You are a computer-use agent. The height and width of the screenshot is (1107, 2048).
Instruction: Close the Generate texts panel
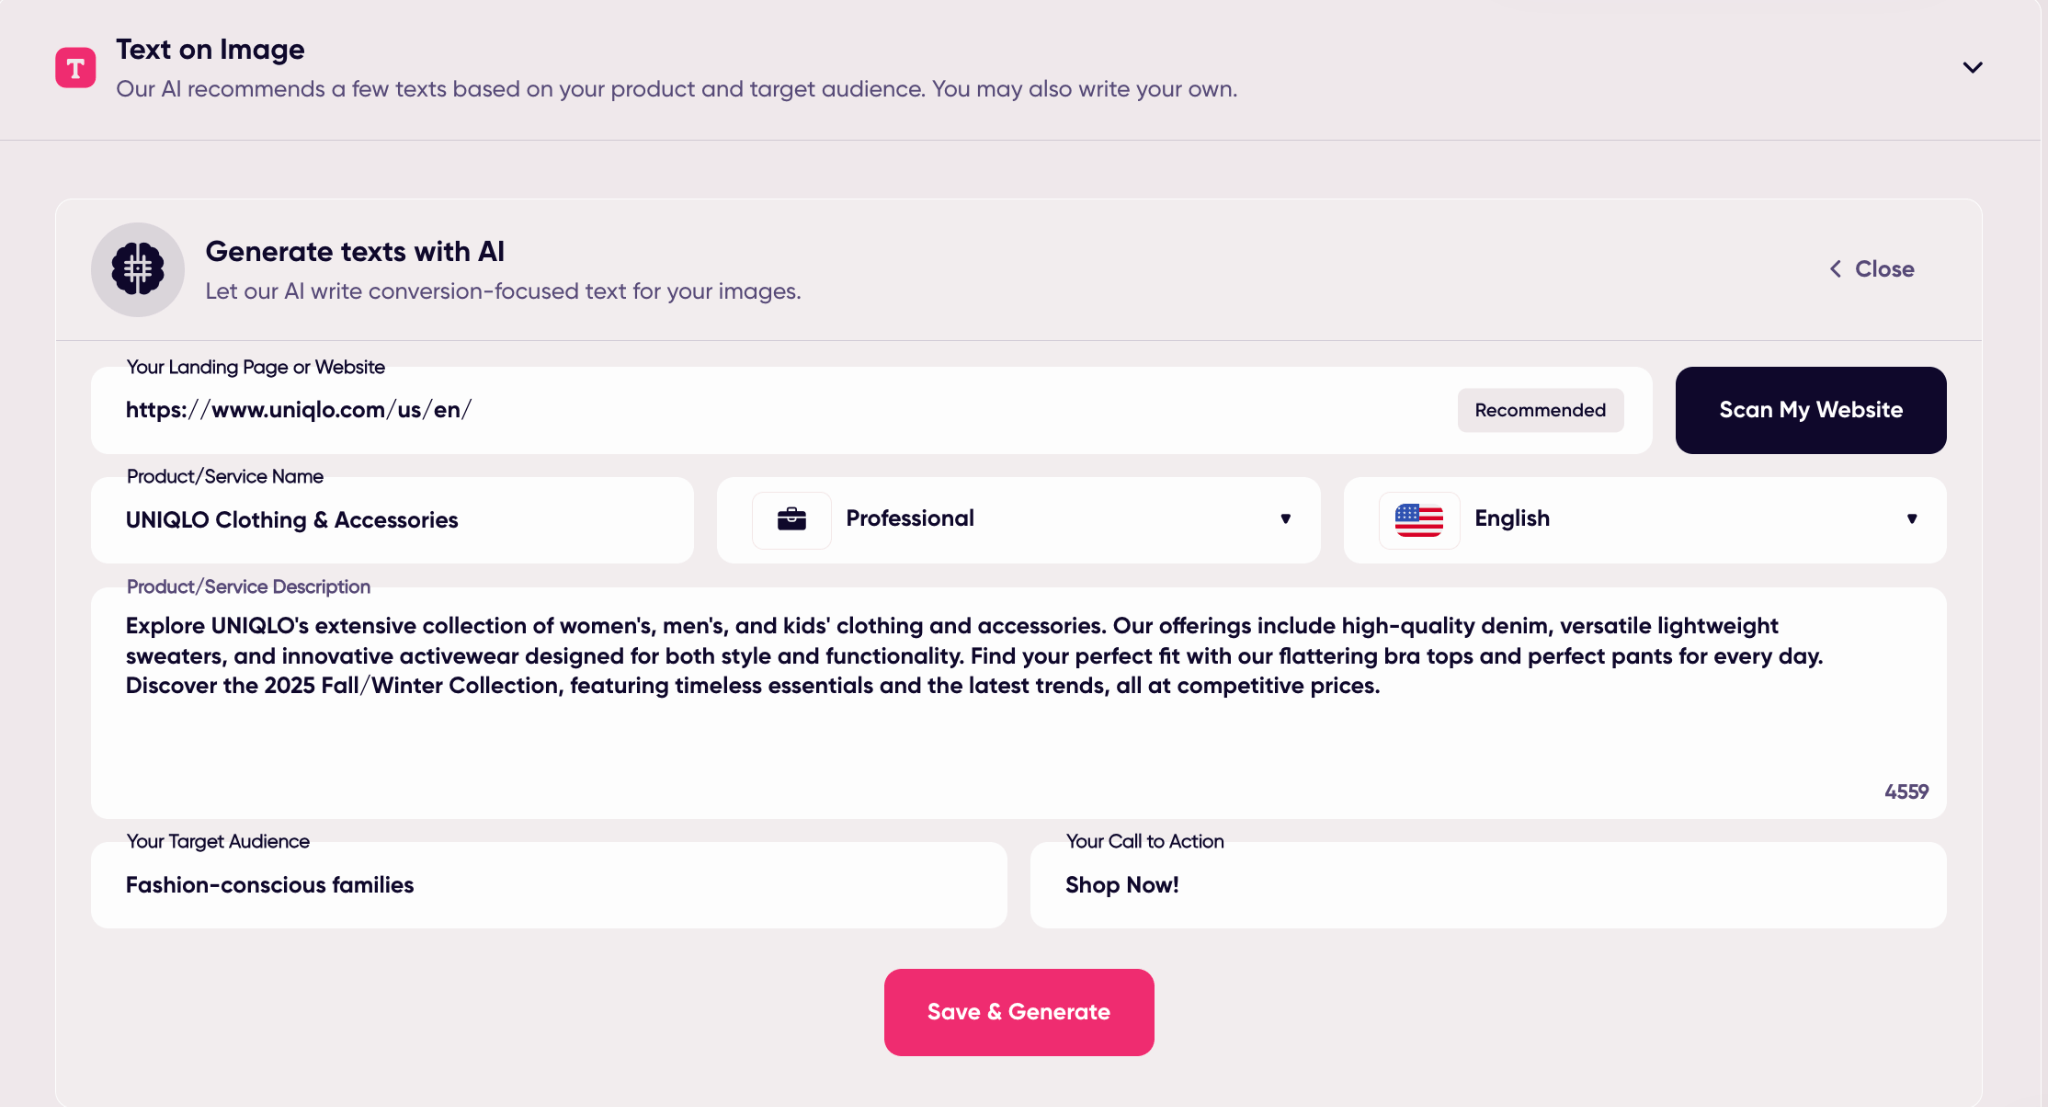[1883, 269]
